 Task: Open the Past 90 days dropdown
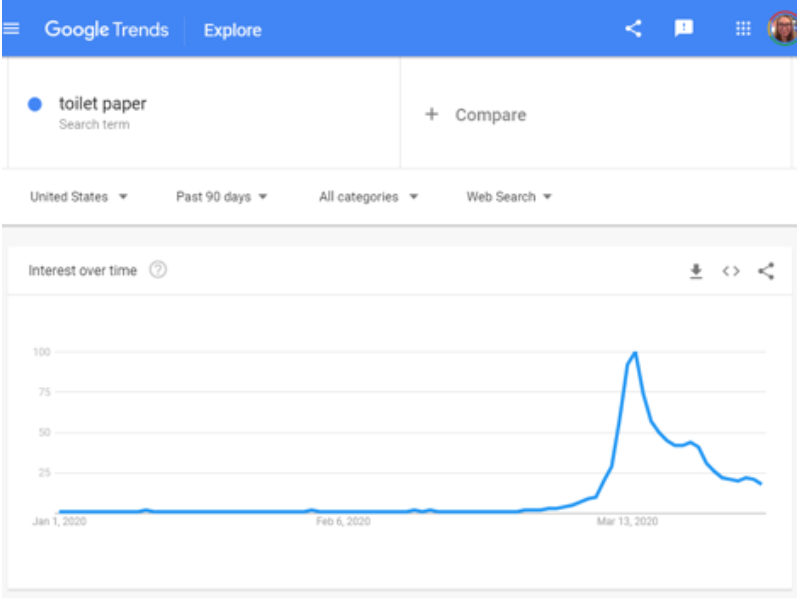tap(221, 197)
